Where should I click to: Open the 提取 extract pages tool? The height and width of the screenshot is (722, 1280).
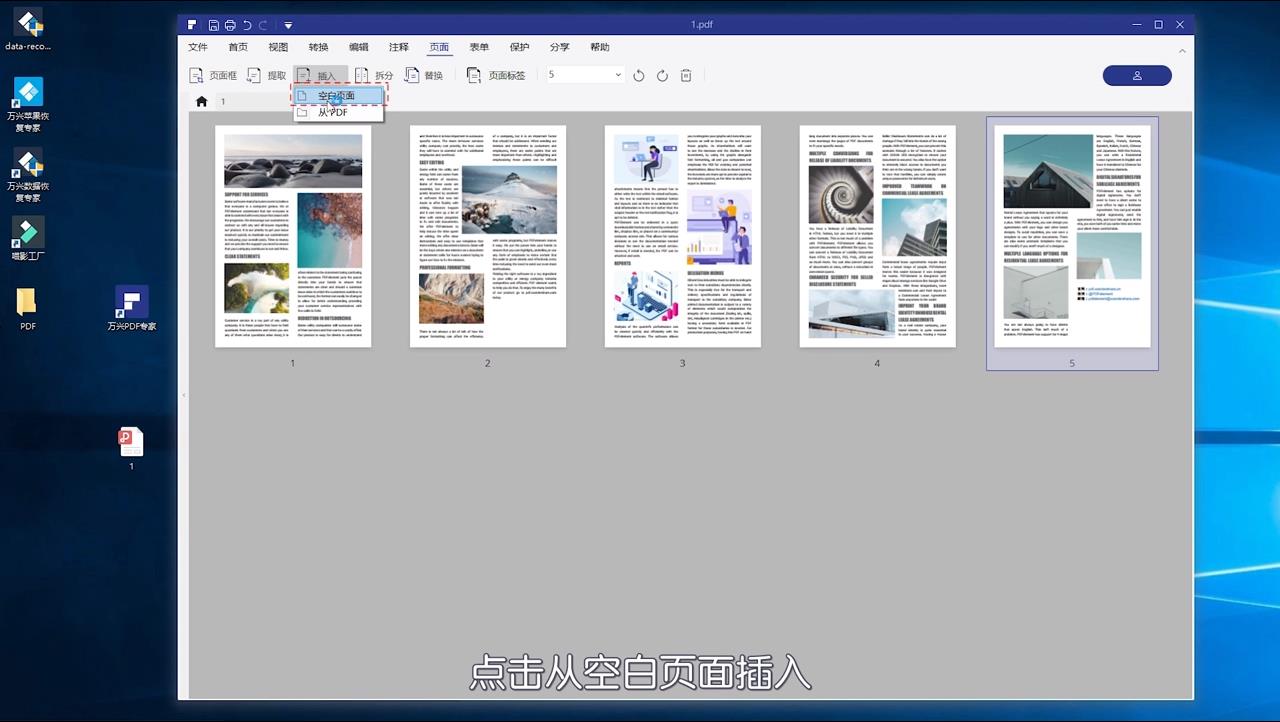pyautogui.click(x=270, y=75)
